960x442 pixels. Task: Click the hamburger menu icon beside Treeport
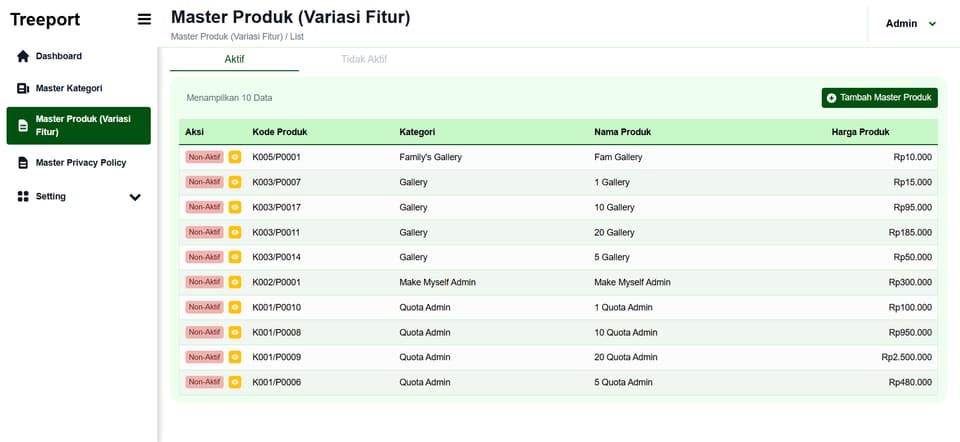point(144,20)
